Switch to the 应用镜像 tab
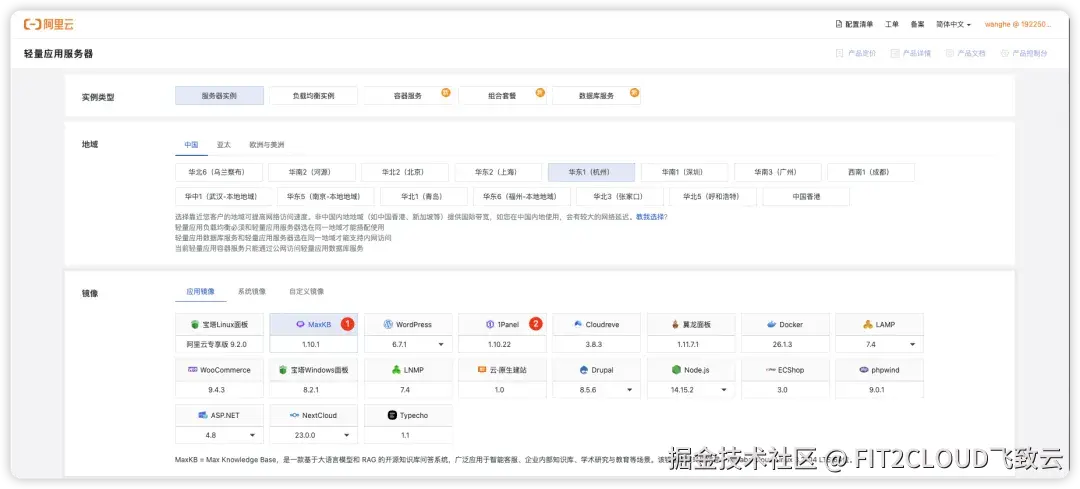1080x489 pixels. (x=200, y=292)
